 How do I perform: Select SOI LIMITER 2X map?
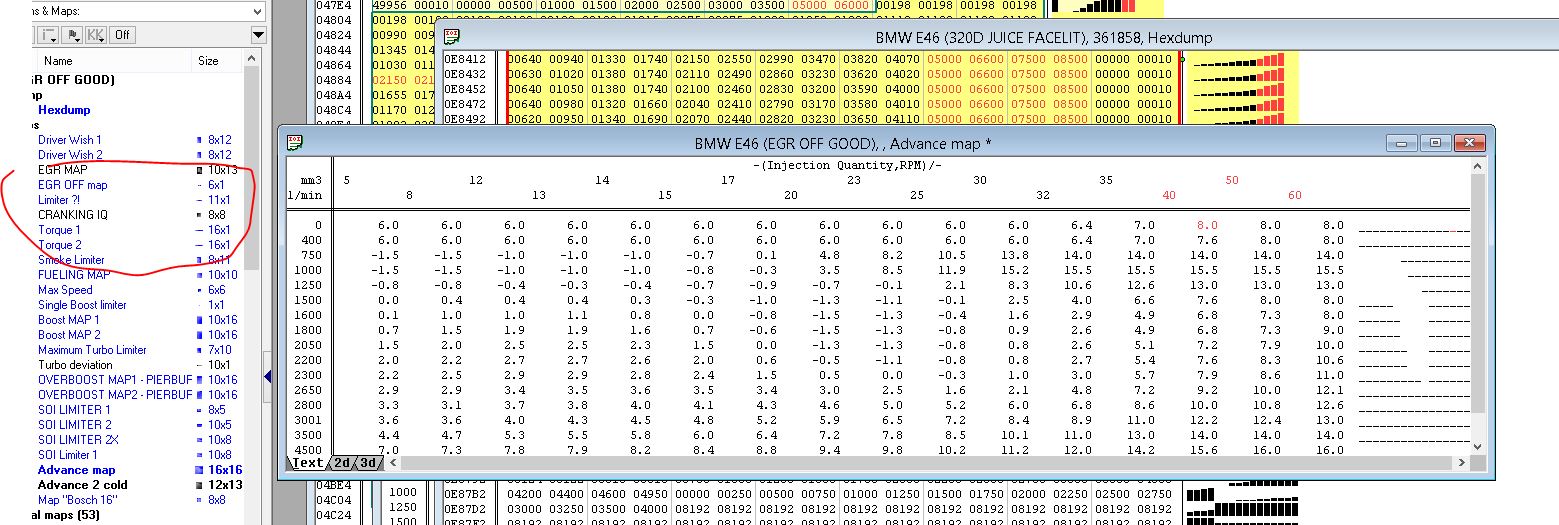coord(78,440)
